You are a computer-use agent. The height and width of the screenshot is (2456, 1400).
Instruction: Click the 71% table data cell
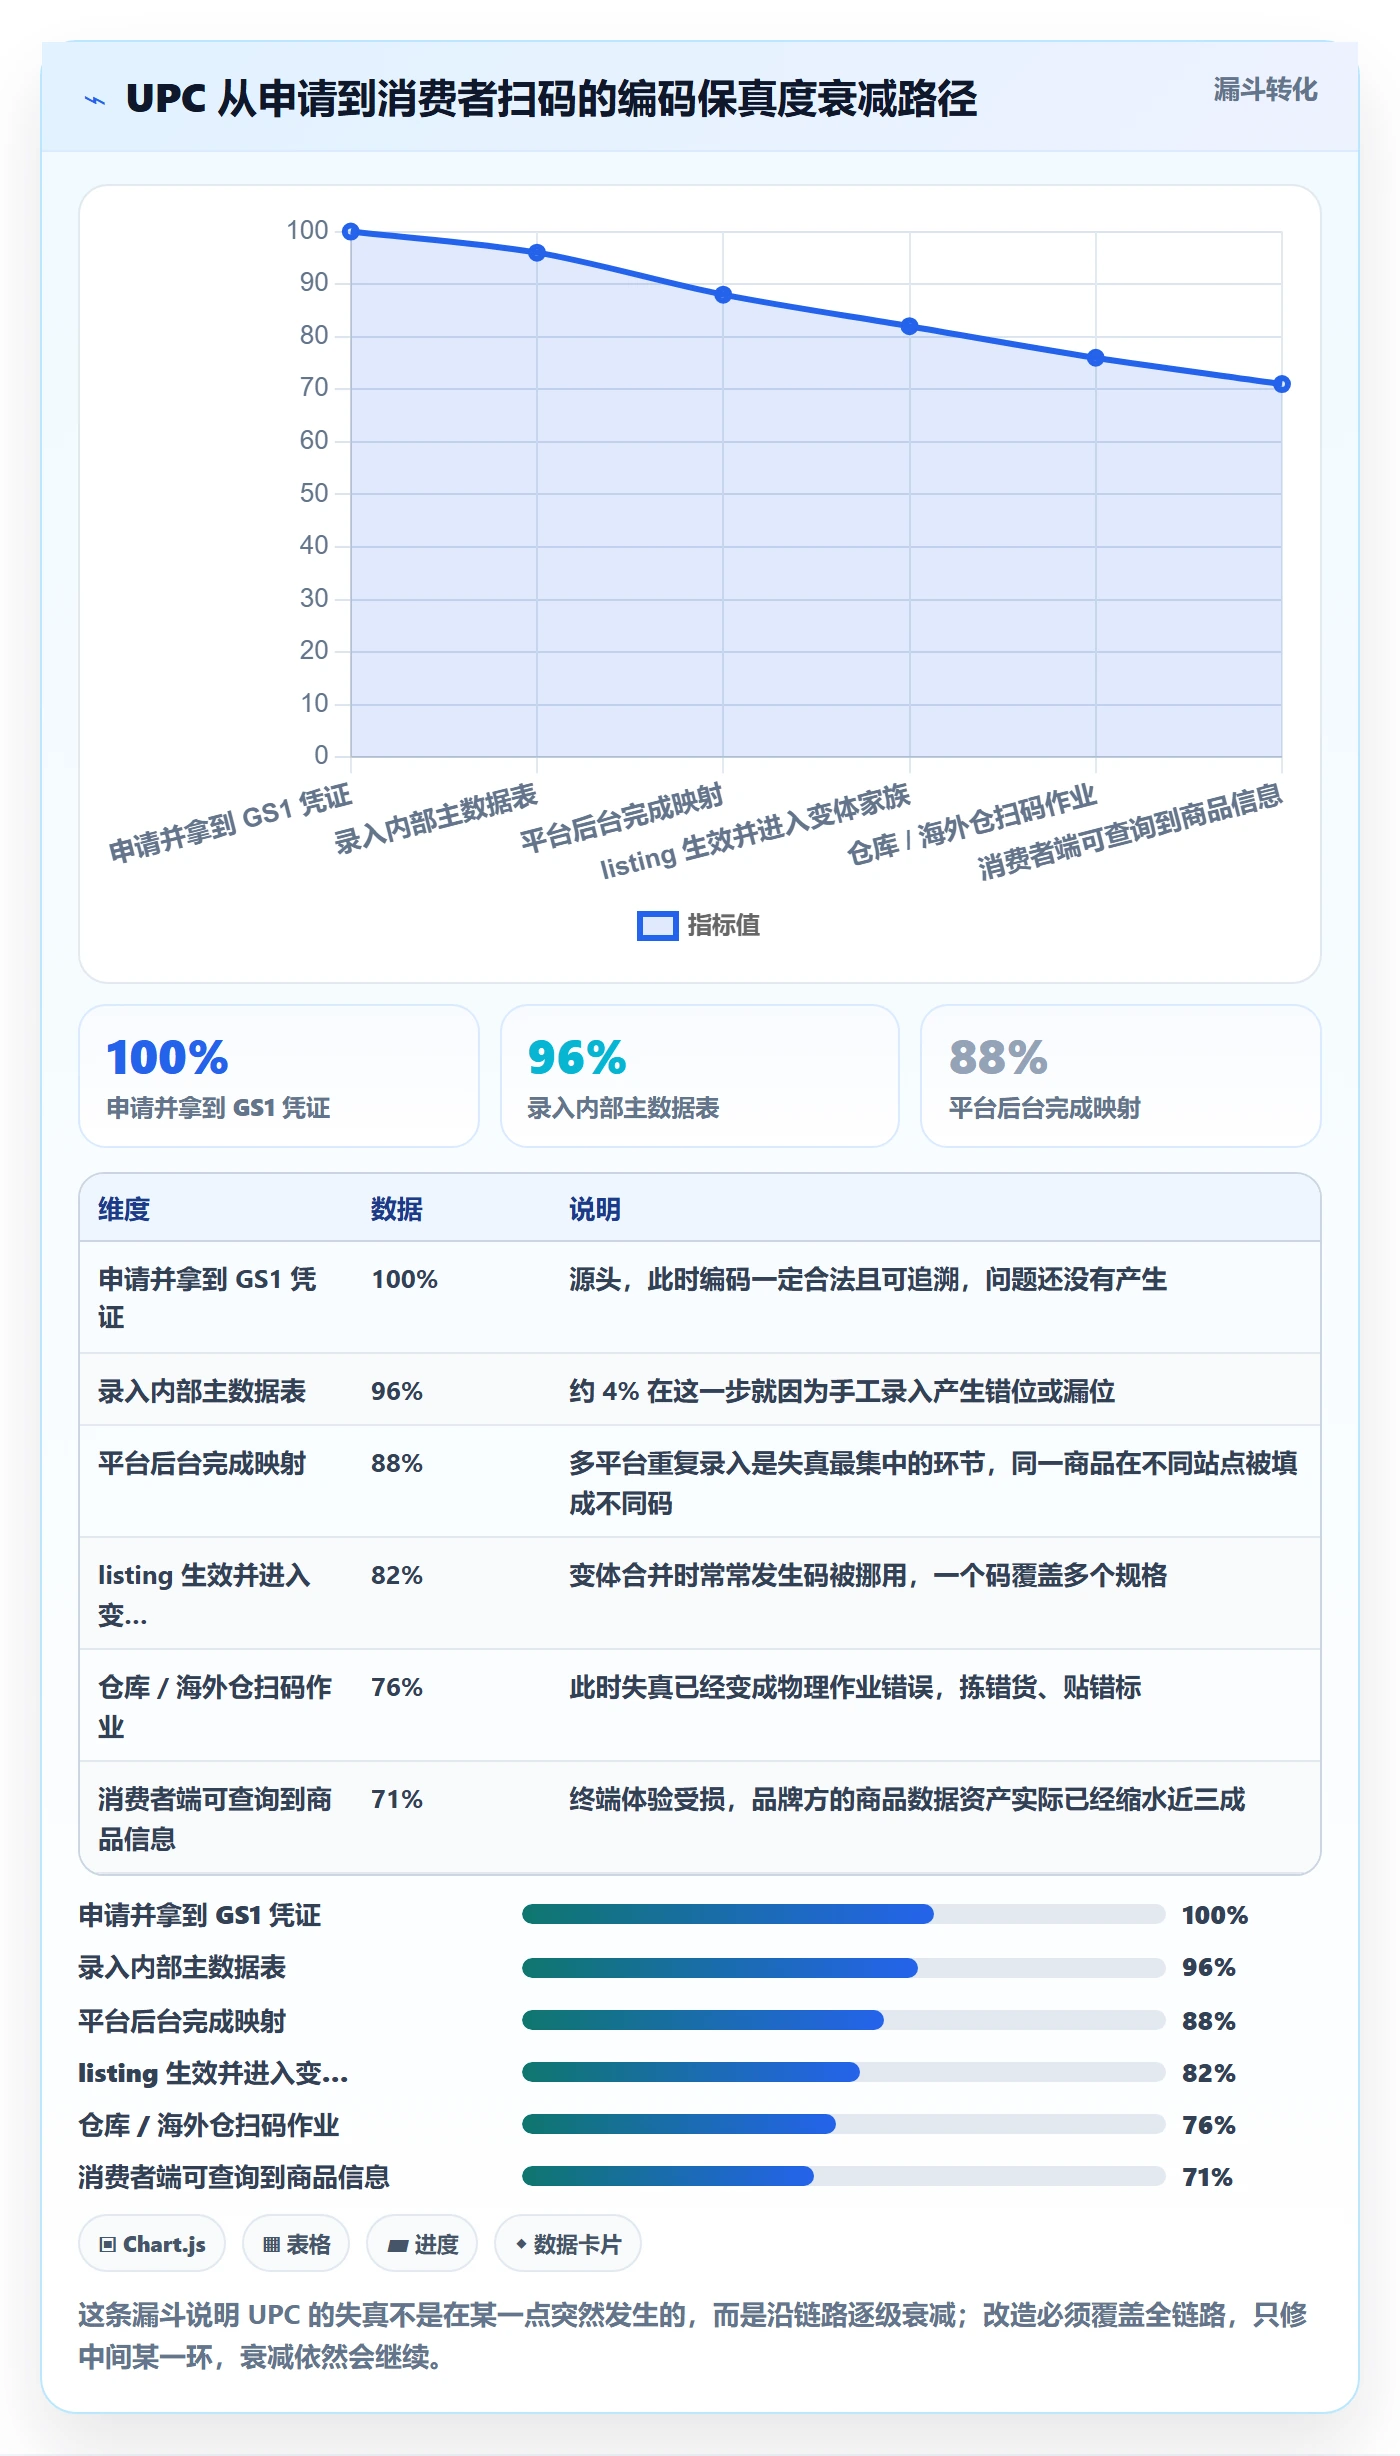point(397,1800)
